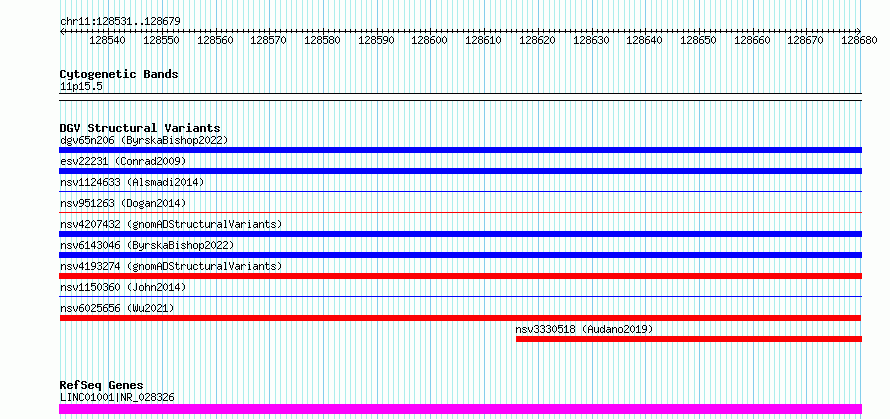Click the 128660 ruler position

(x=753, y=40)
